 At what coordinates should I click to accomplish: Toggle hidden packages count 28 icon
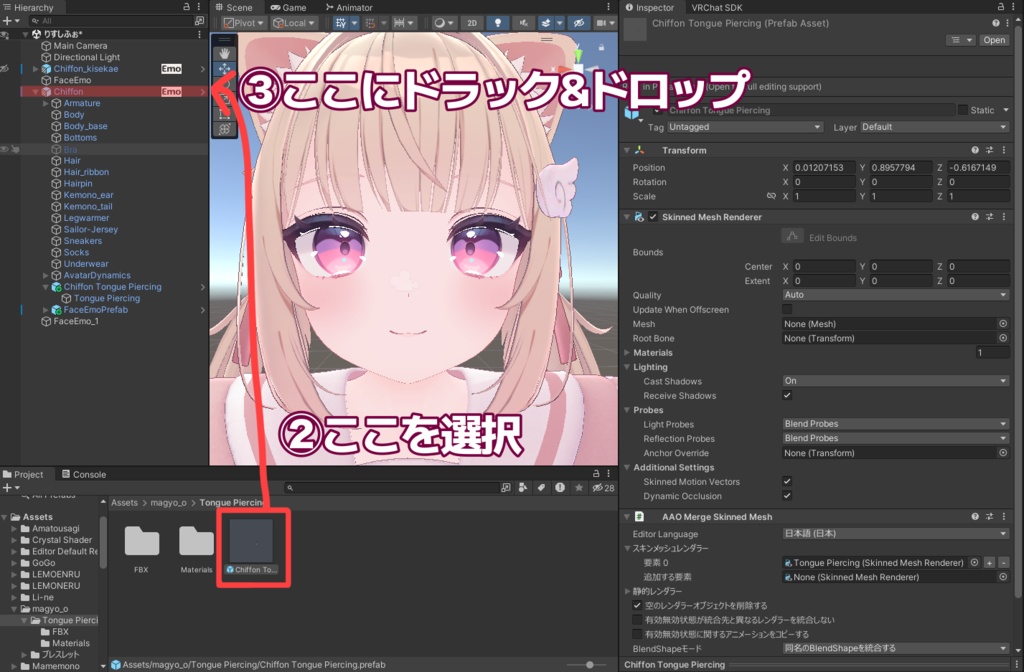[603, 488]
